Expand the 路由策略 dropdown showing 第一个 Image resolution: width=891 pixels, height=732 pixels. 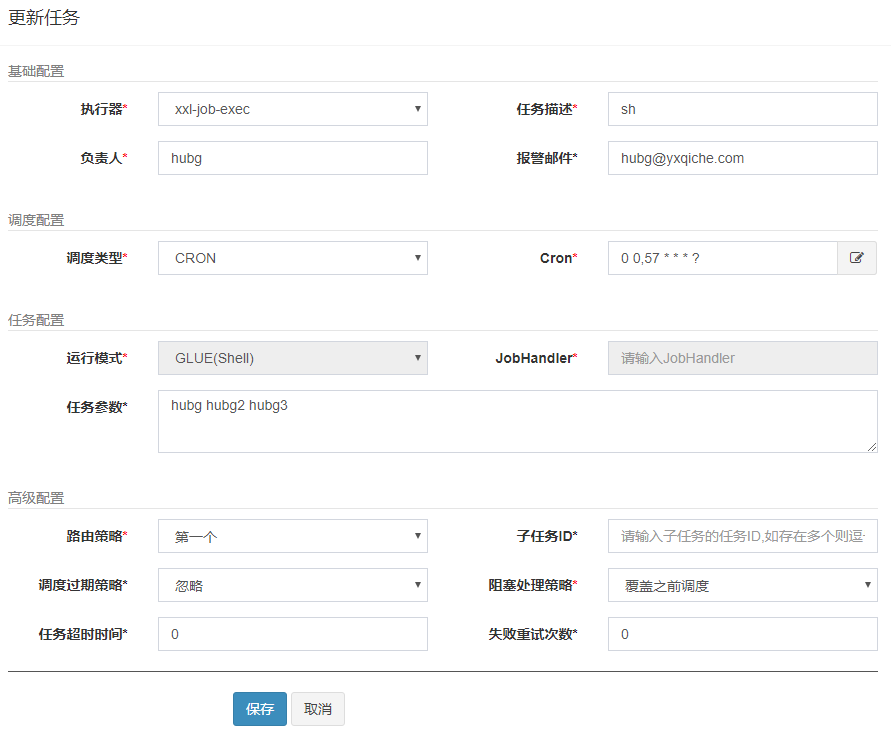coord(293,536)
